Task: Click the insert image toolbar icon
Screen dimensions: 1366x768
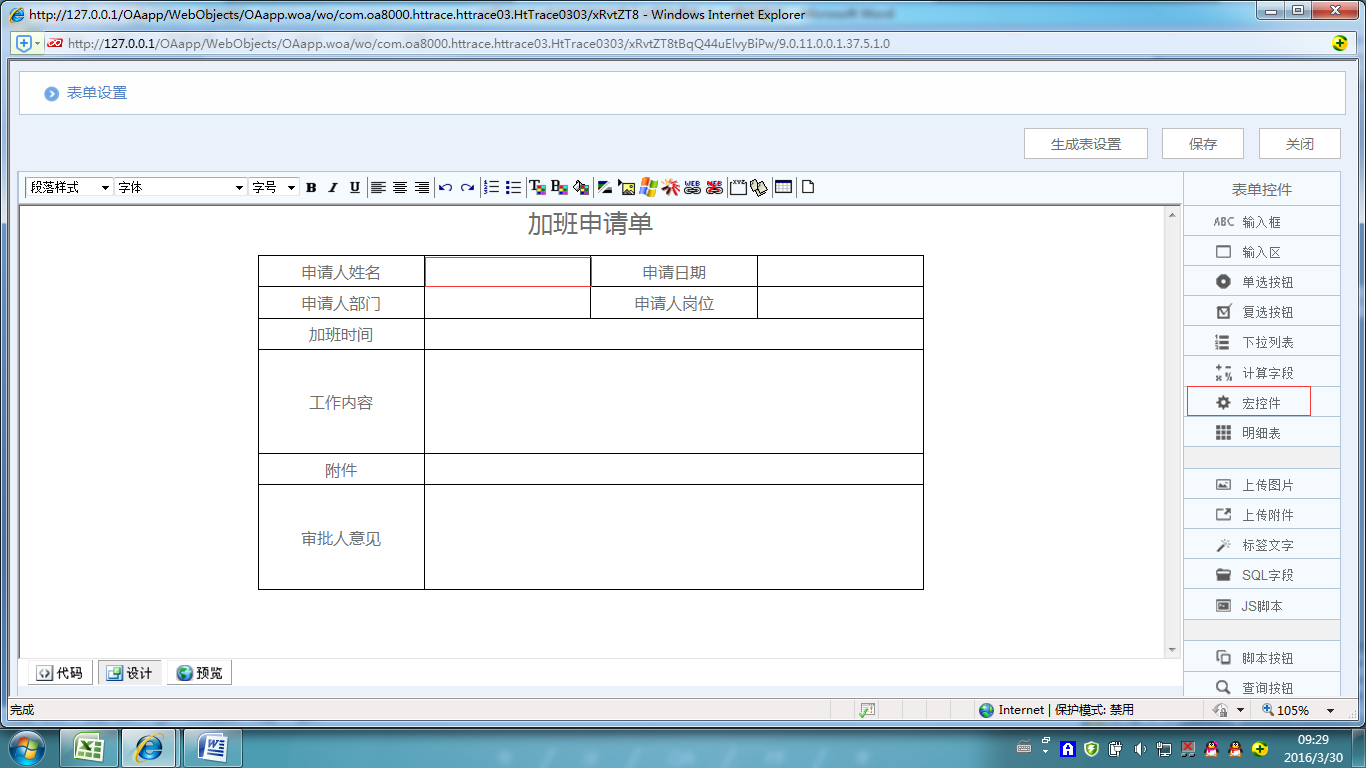Action: 627,187
